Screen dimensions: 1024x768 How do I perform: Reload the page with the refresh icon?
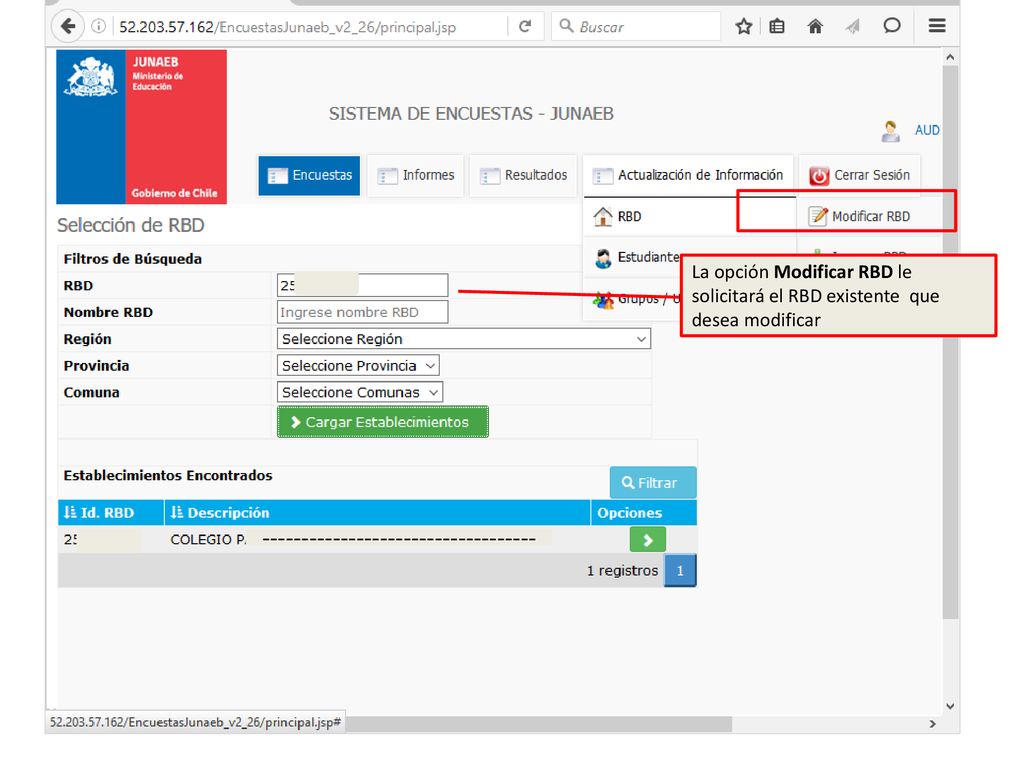click(525, 27)
